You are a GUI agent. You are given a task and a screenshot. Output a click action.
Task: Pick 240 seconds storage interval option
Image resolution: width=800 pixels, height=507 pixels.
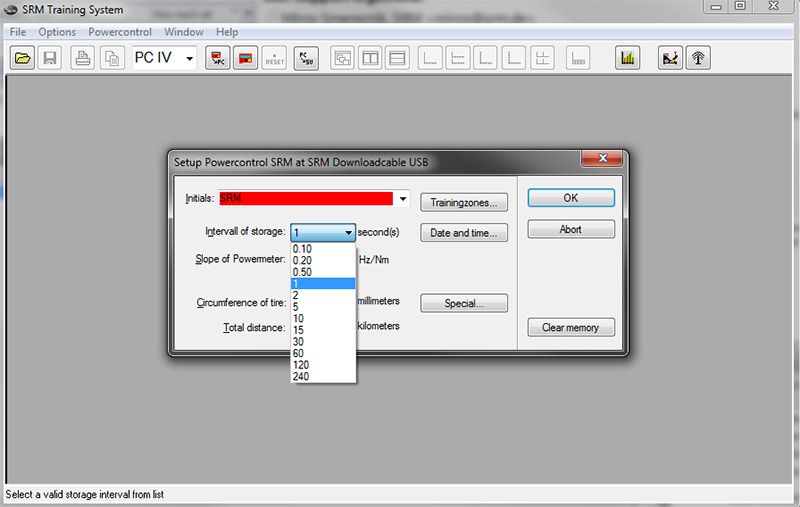[x=301, y=376]
